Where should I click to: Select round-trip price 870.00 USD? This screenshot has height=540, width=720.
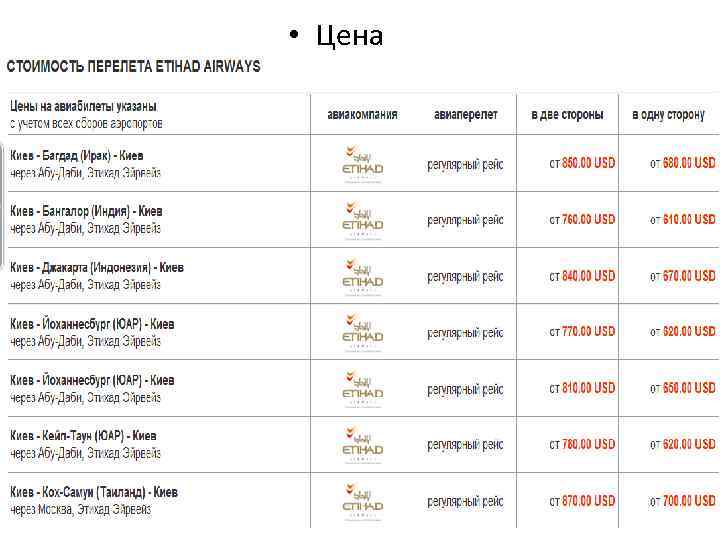pos(581,500)
